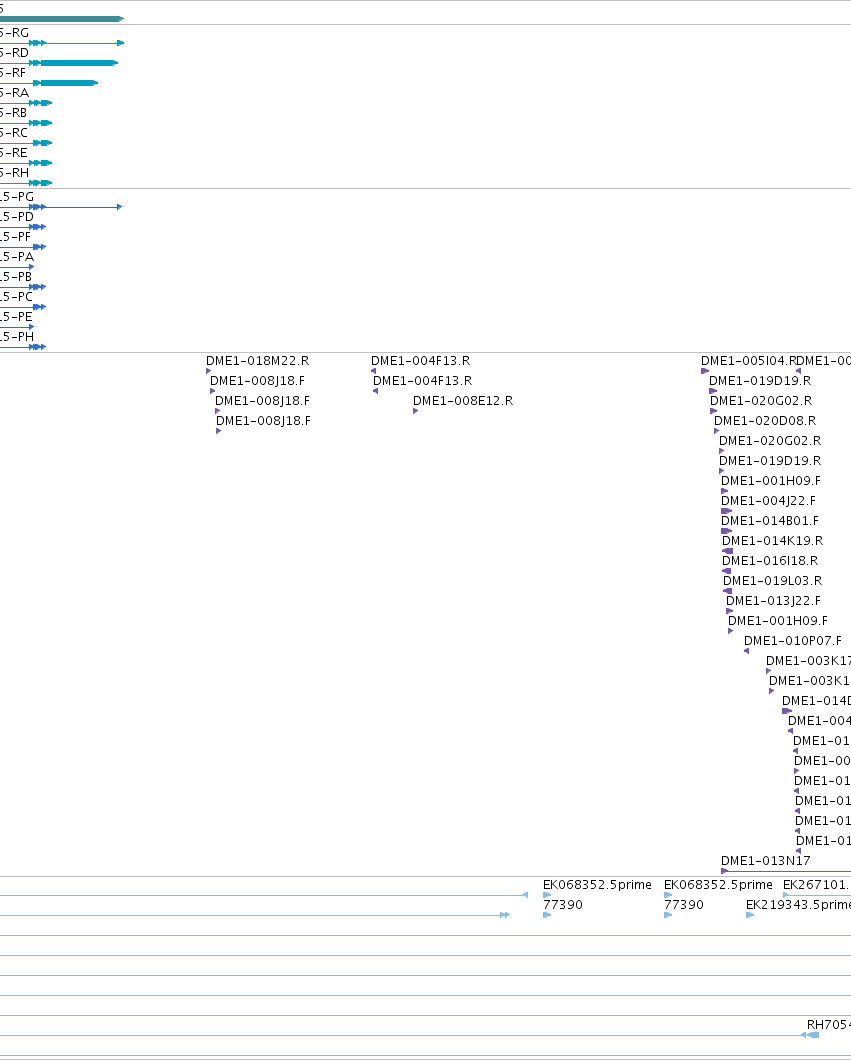
Task: Select the -RB transcript label
Action: pos(14,112)
